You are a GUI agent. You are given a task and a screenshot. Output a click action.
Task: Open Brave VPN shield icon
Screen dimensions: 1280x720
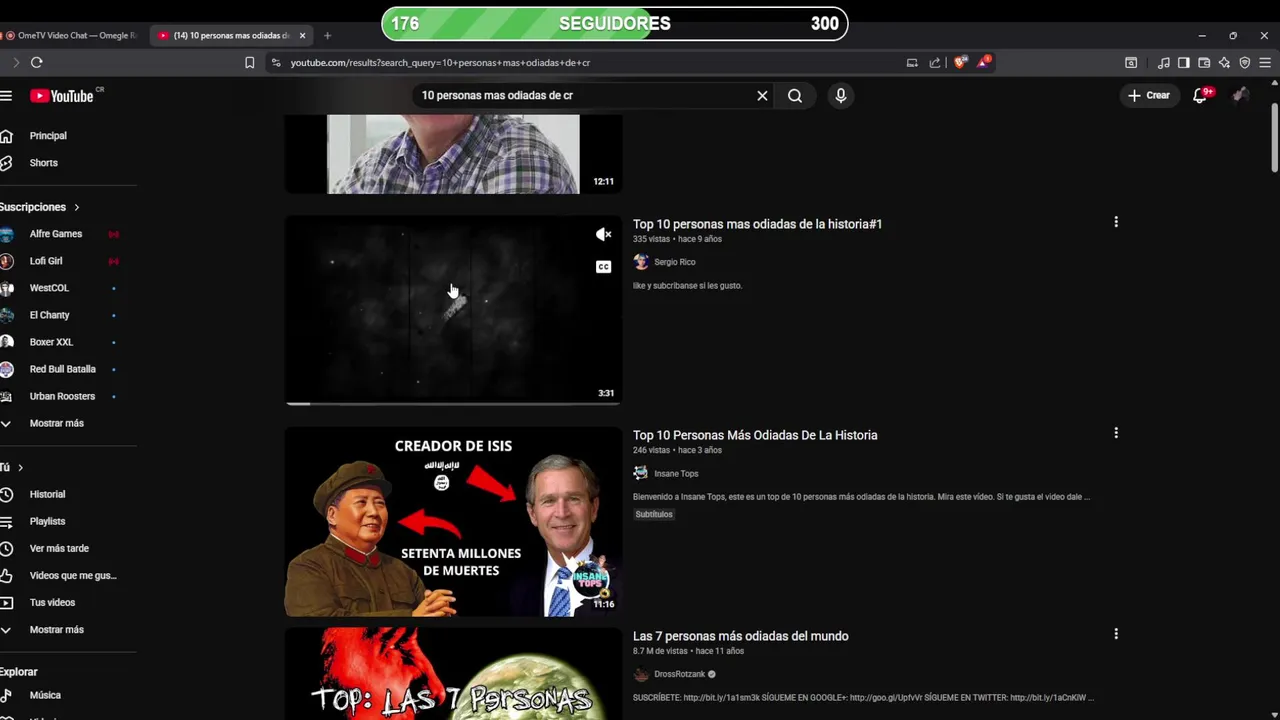[1244, 62]
